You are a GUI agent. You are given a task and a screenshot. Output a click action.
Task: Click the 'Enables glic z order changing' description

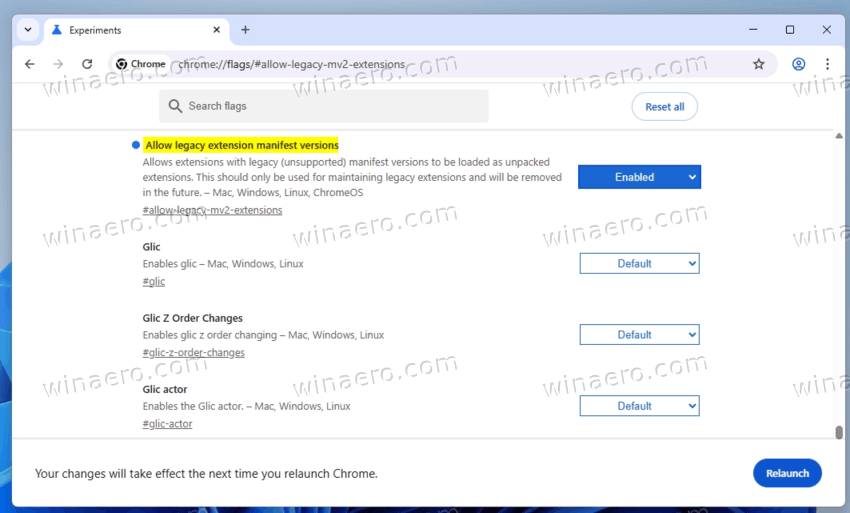[263, 335]
